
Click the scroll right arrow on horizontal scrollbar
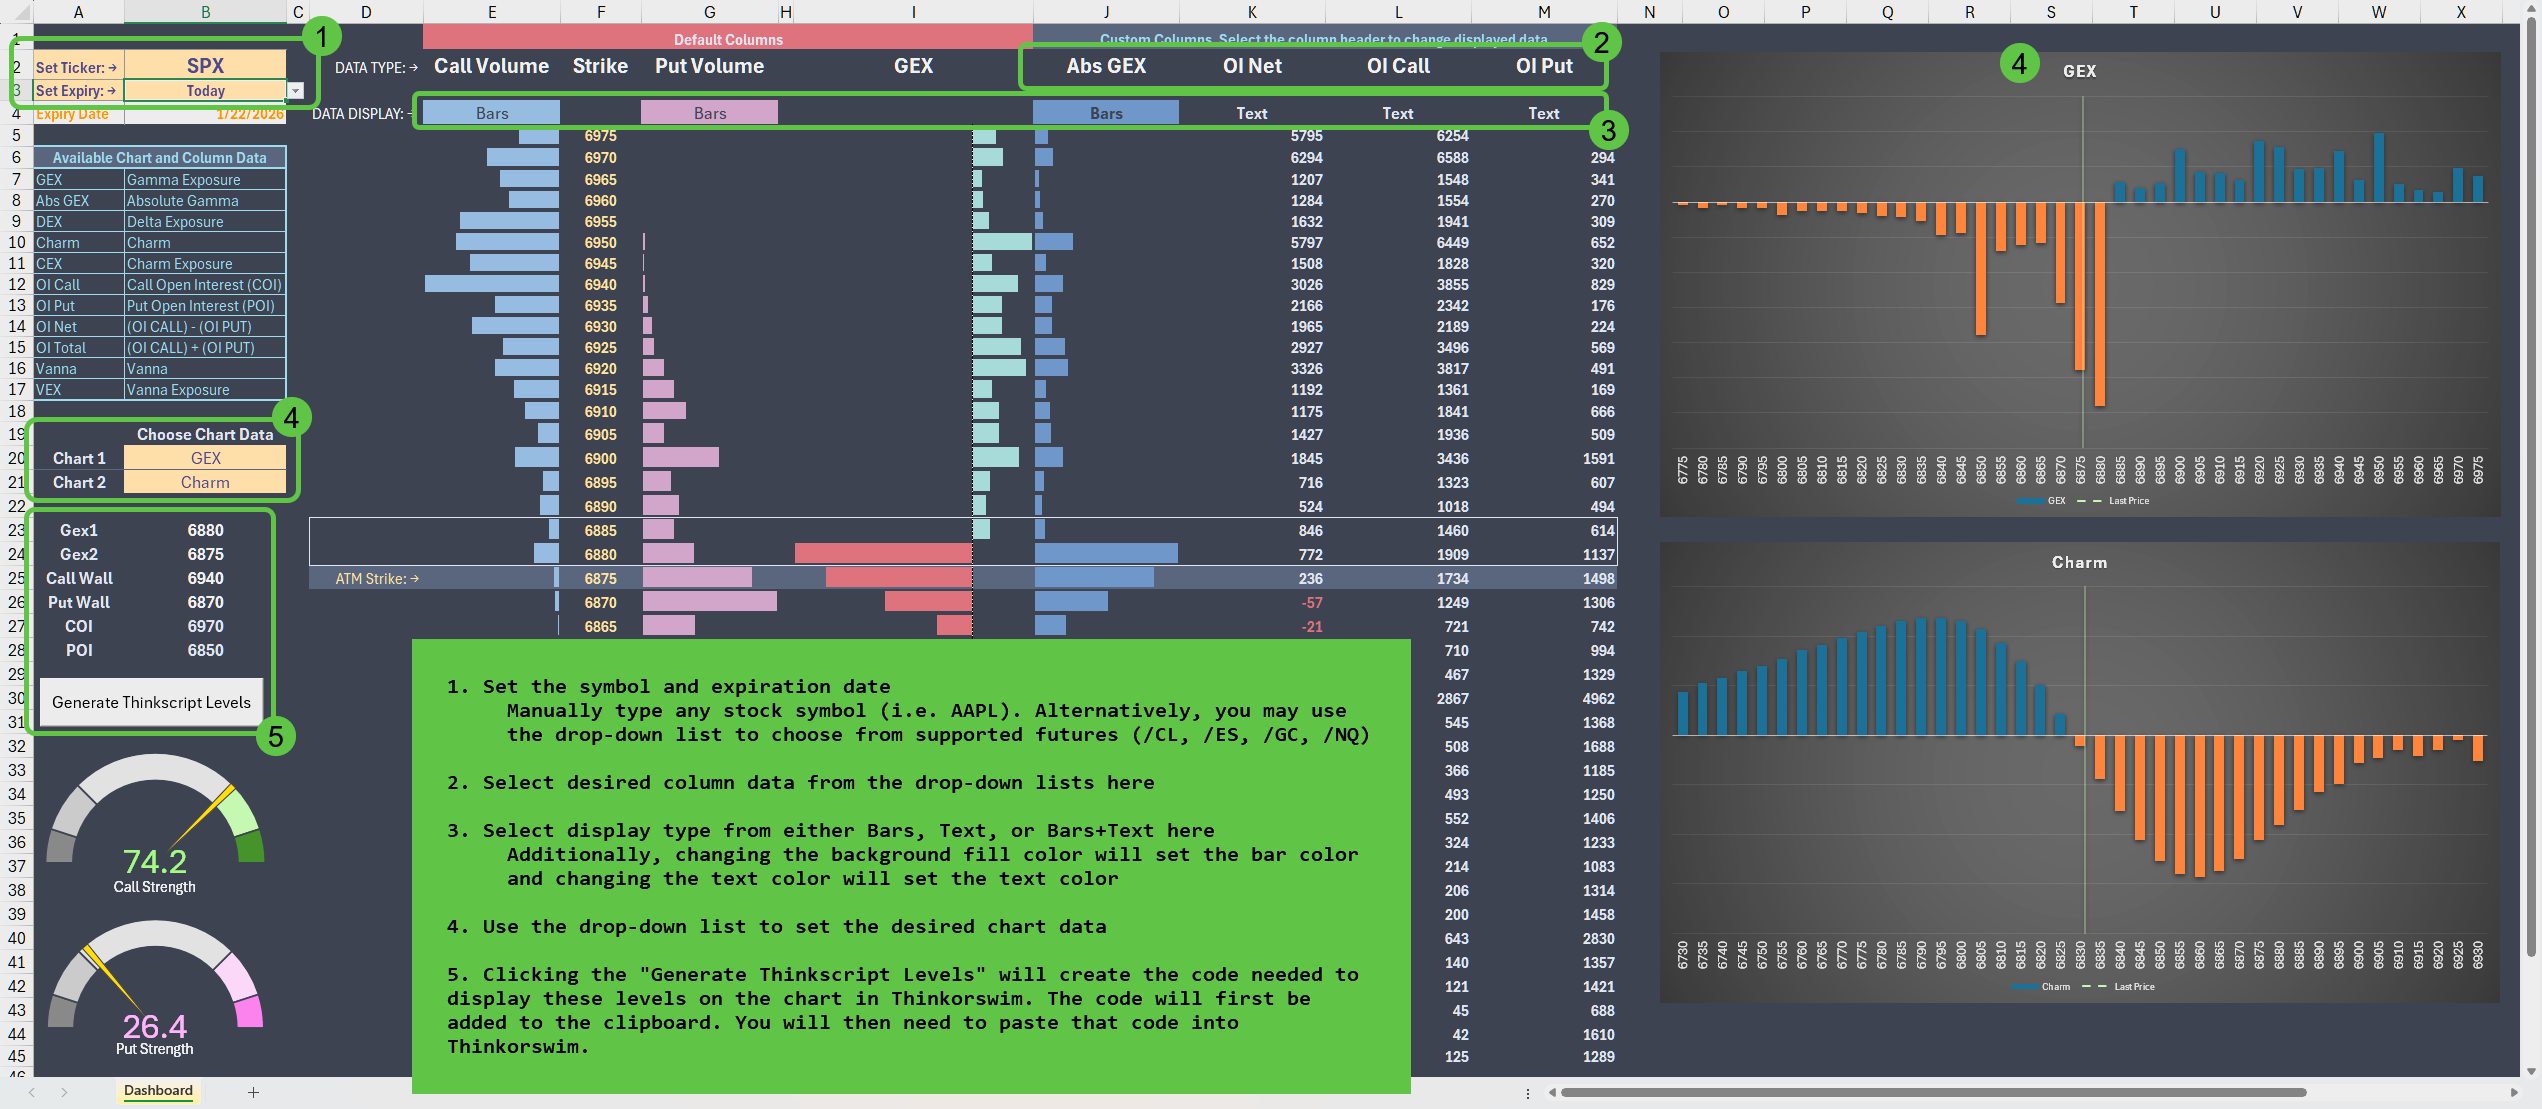[x=2514, y=1092]
